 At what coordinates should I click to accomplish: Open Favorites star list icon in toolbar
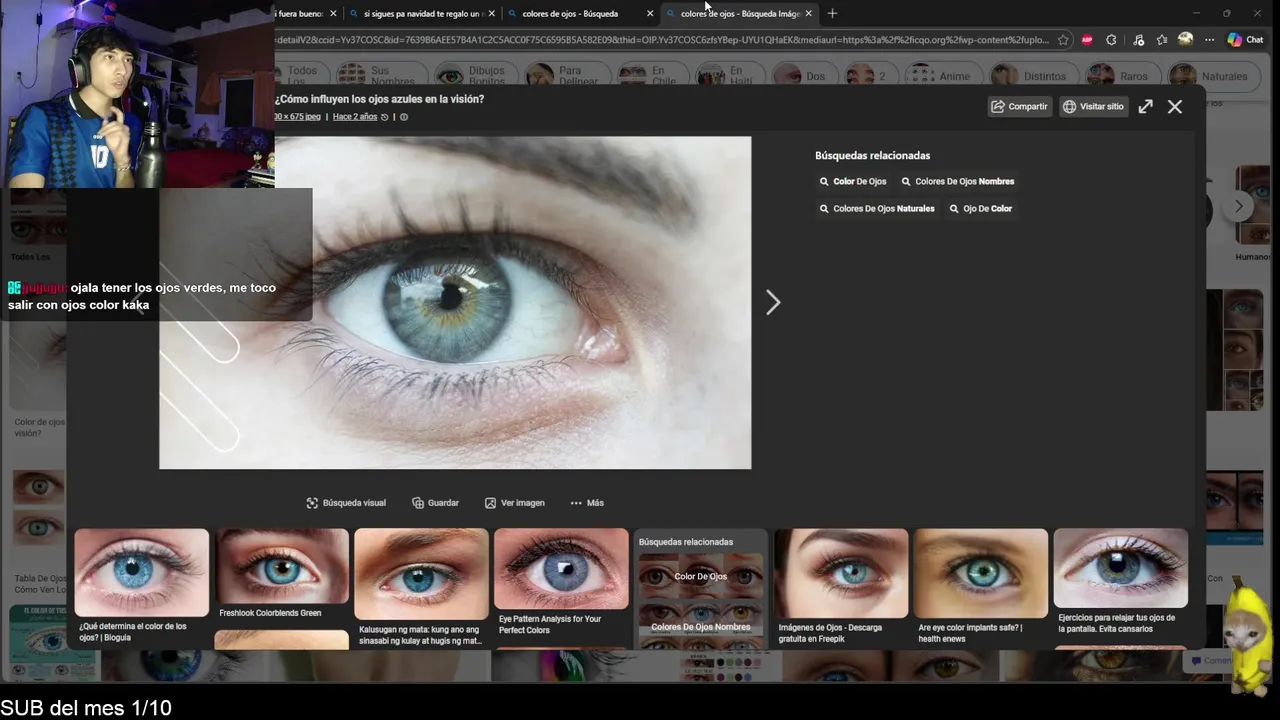click(1162, 40)
